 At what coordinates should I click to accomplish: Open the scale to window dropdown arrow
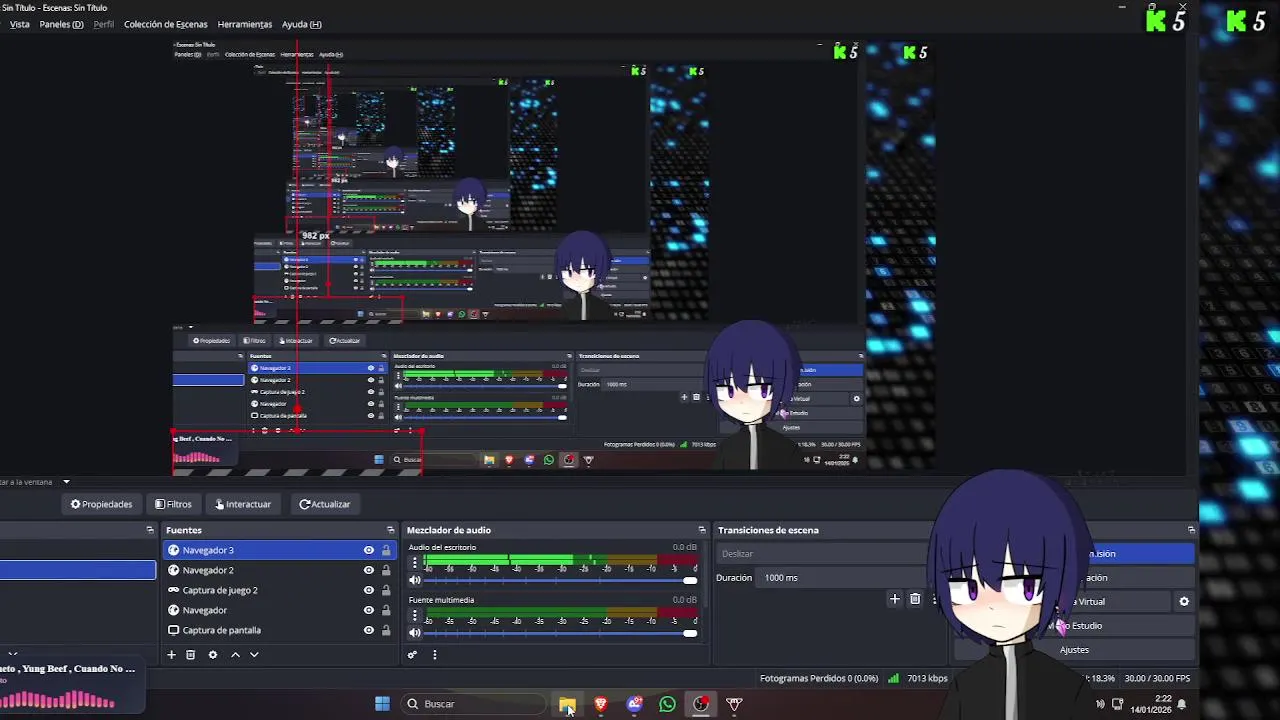pyautogui.click(x=66, y=482)
